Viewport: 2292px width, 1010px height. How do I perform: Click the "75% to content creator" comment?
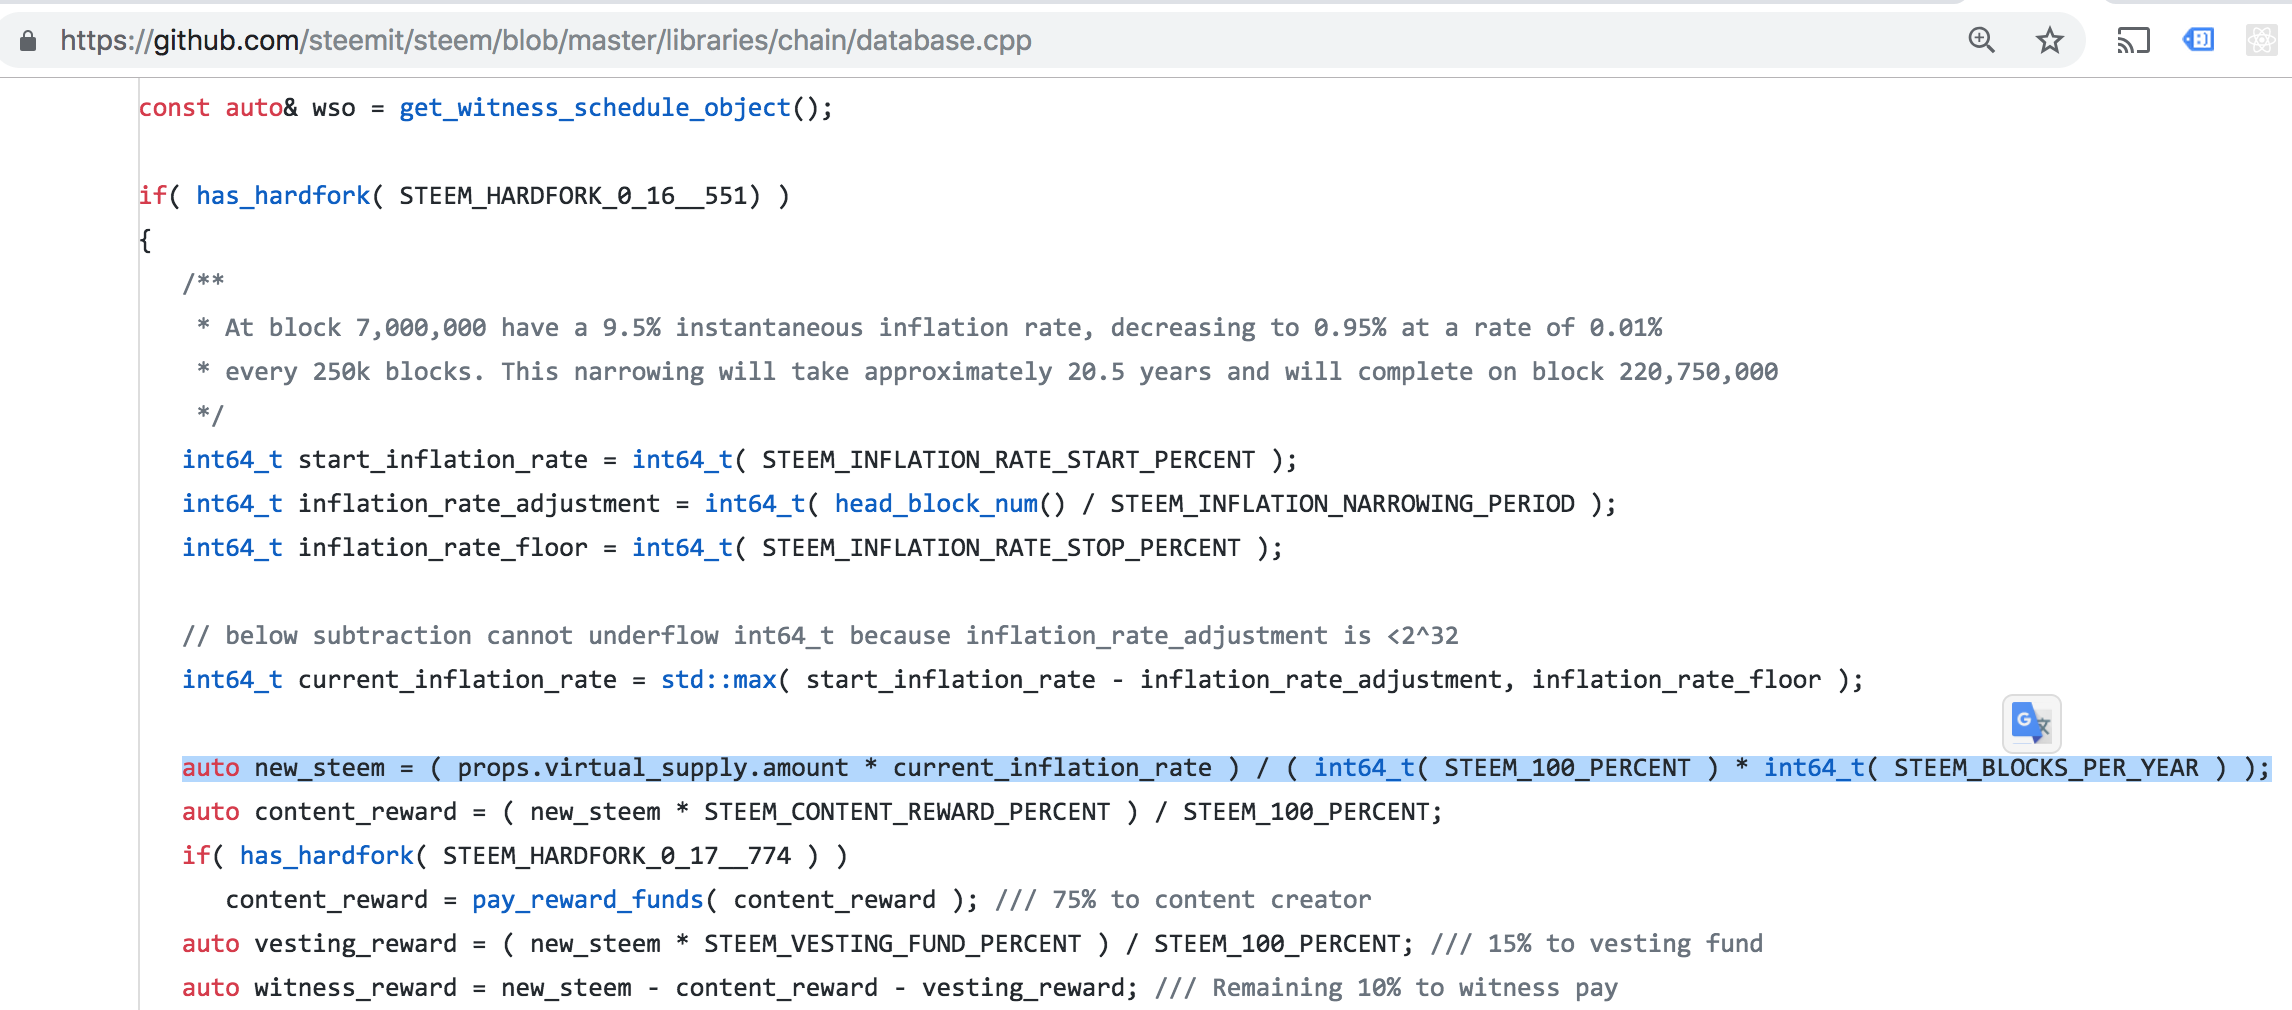(1183, 900)
